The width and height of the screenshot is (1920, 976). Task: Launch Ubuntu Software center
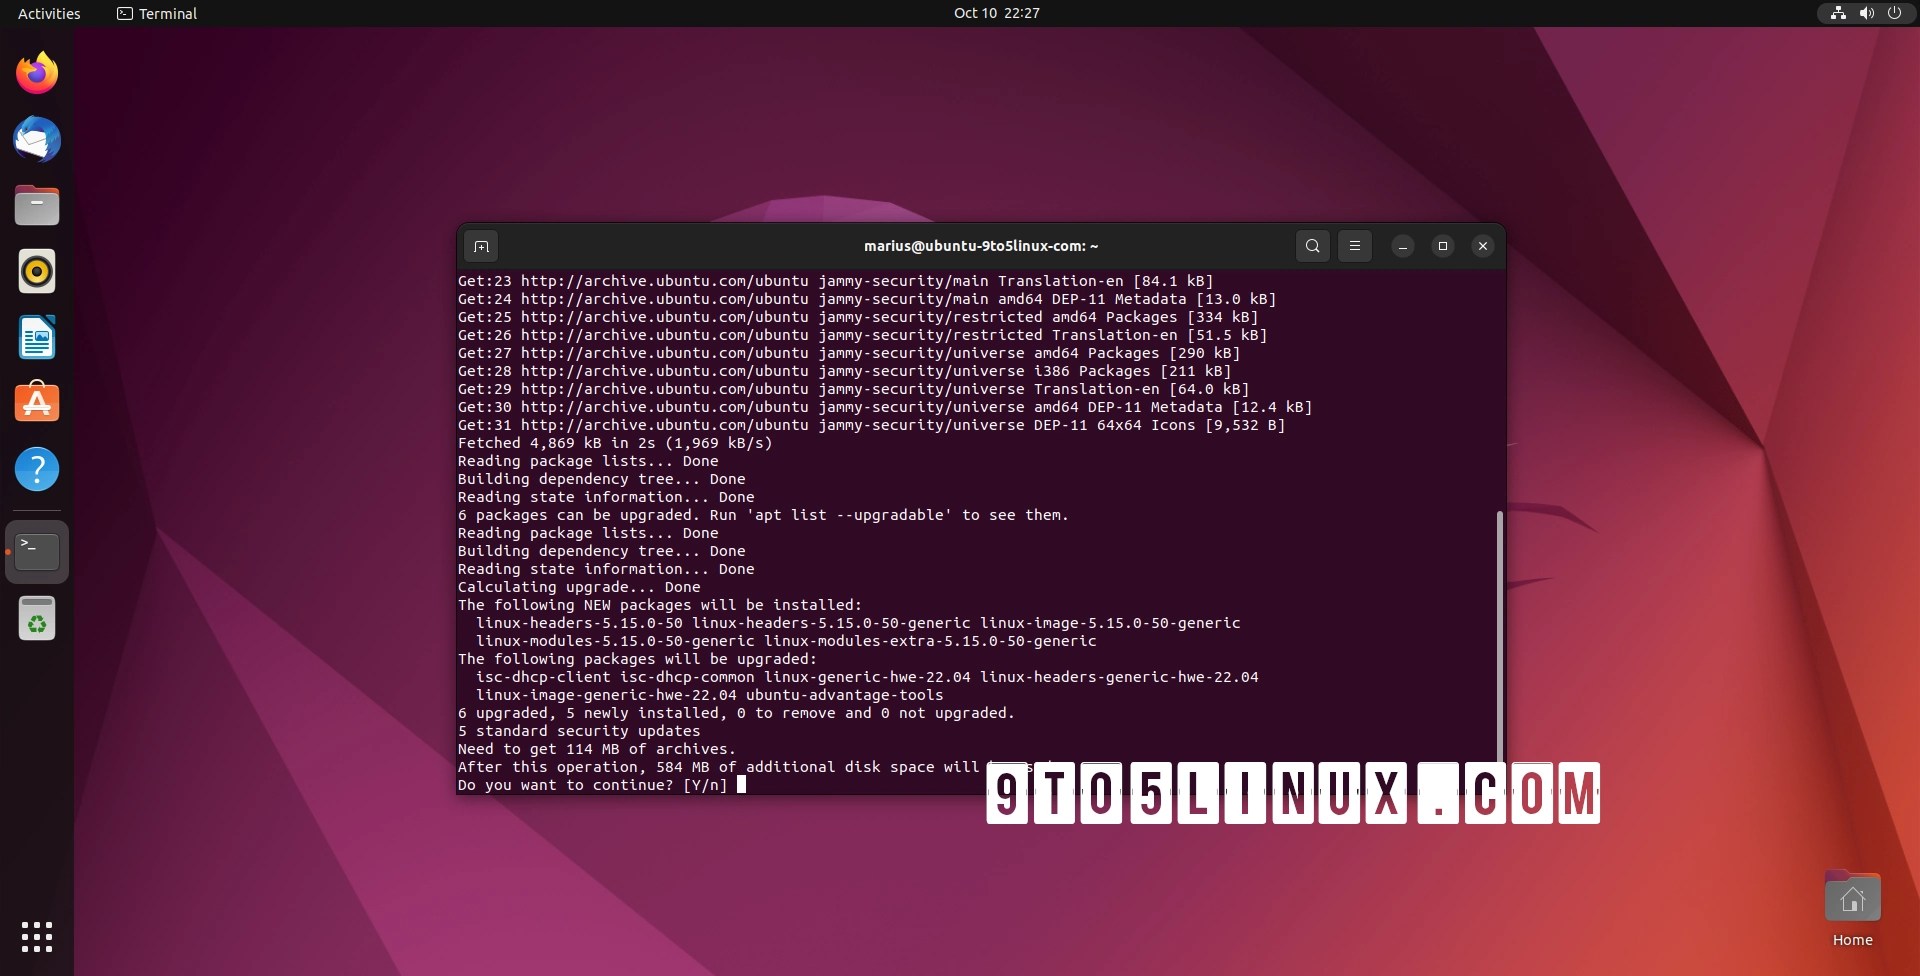[x=37, y=403]
